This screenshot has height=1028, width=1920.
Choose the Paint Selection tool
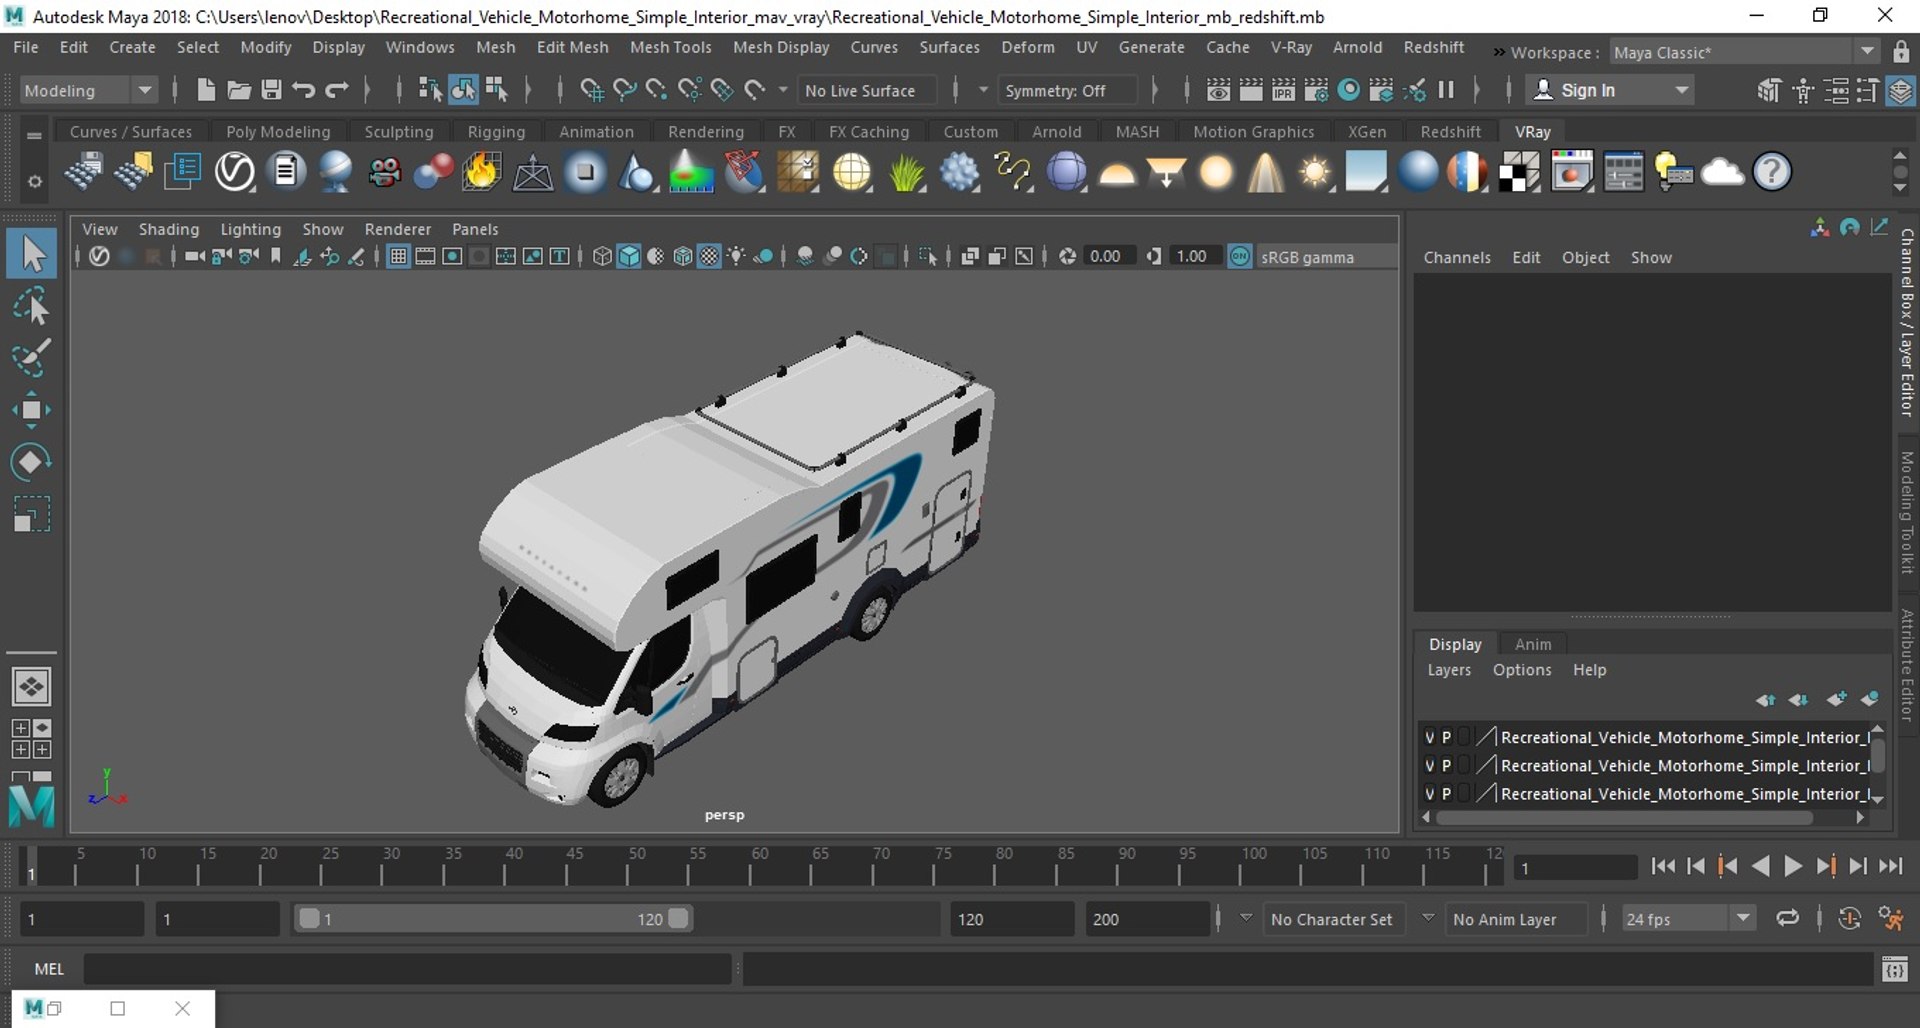(32, 358)
